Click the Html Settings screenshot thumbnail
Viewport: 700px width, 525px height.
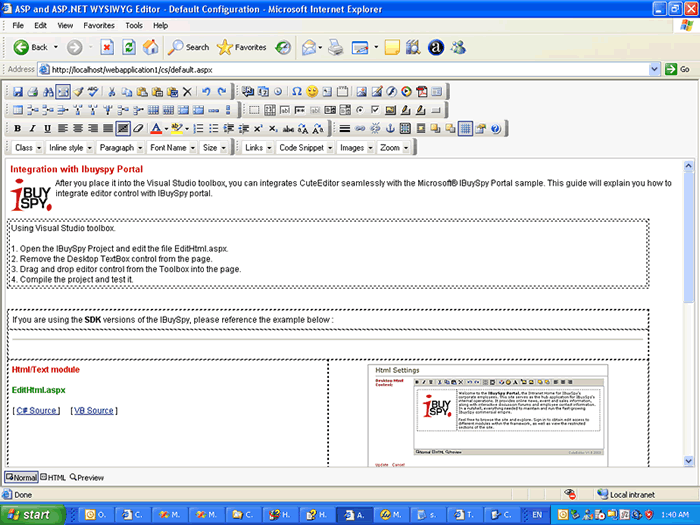point(488,416)
